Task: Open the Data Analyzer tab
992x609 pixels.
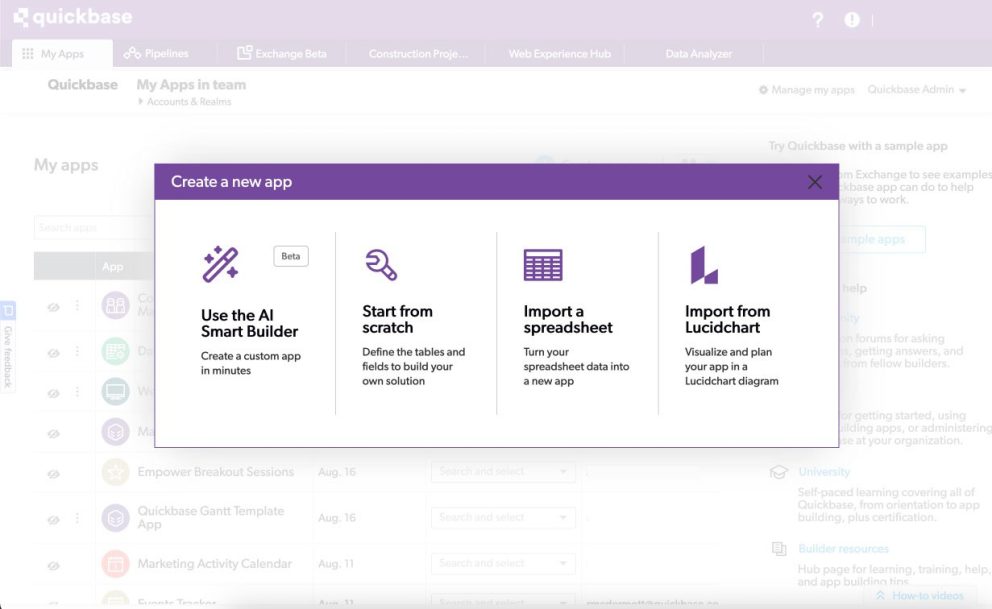Action: tap(697, 53)
